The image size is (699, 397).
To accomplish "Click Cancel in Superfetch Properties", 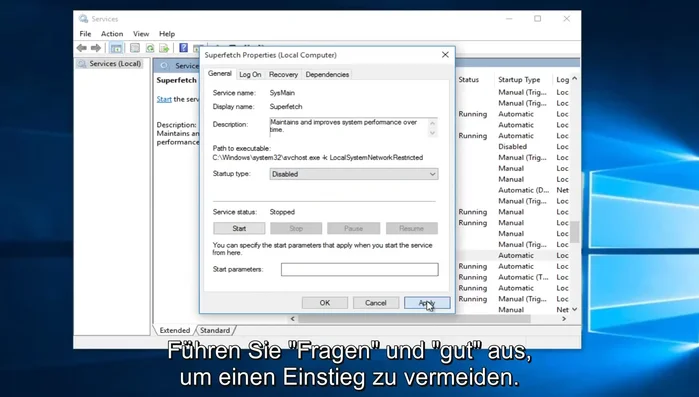I will click(x=376, y=303).
